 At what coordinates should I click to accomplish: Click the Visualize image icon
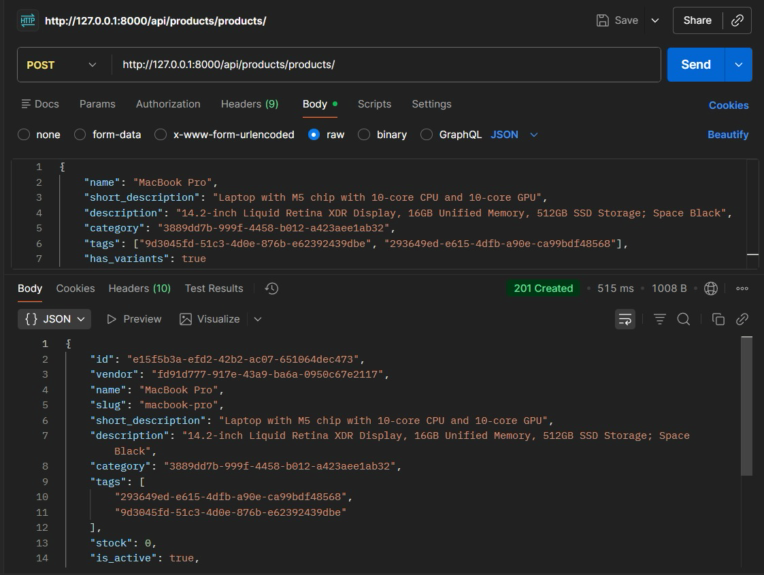[x=185, y=319]
